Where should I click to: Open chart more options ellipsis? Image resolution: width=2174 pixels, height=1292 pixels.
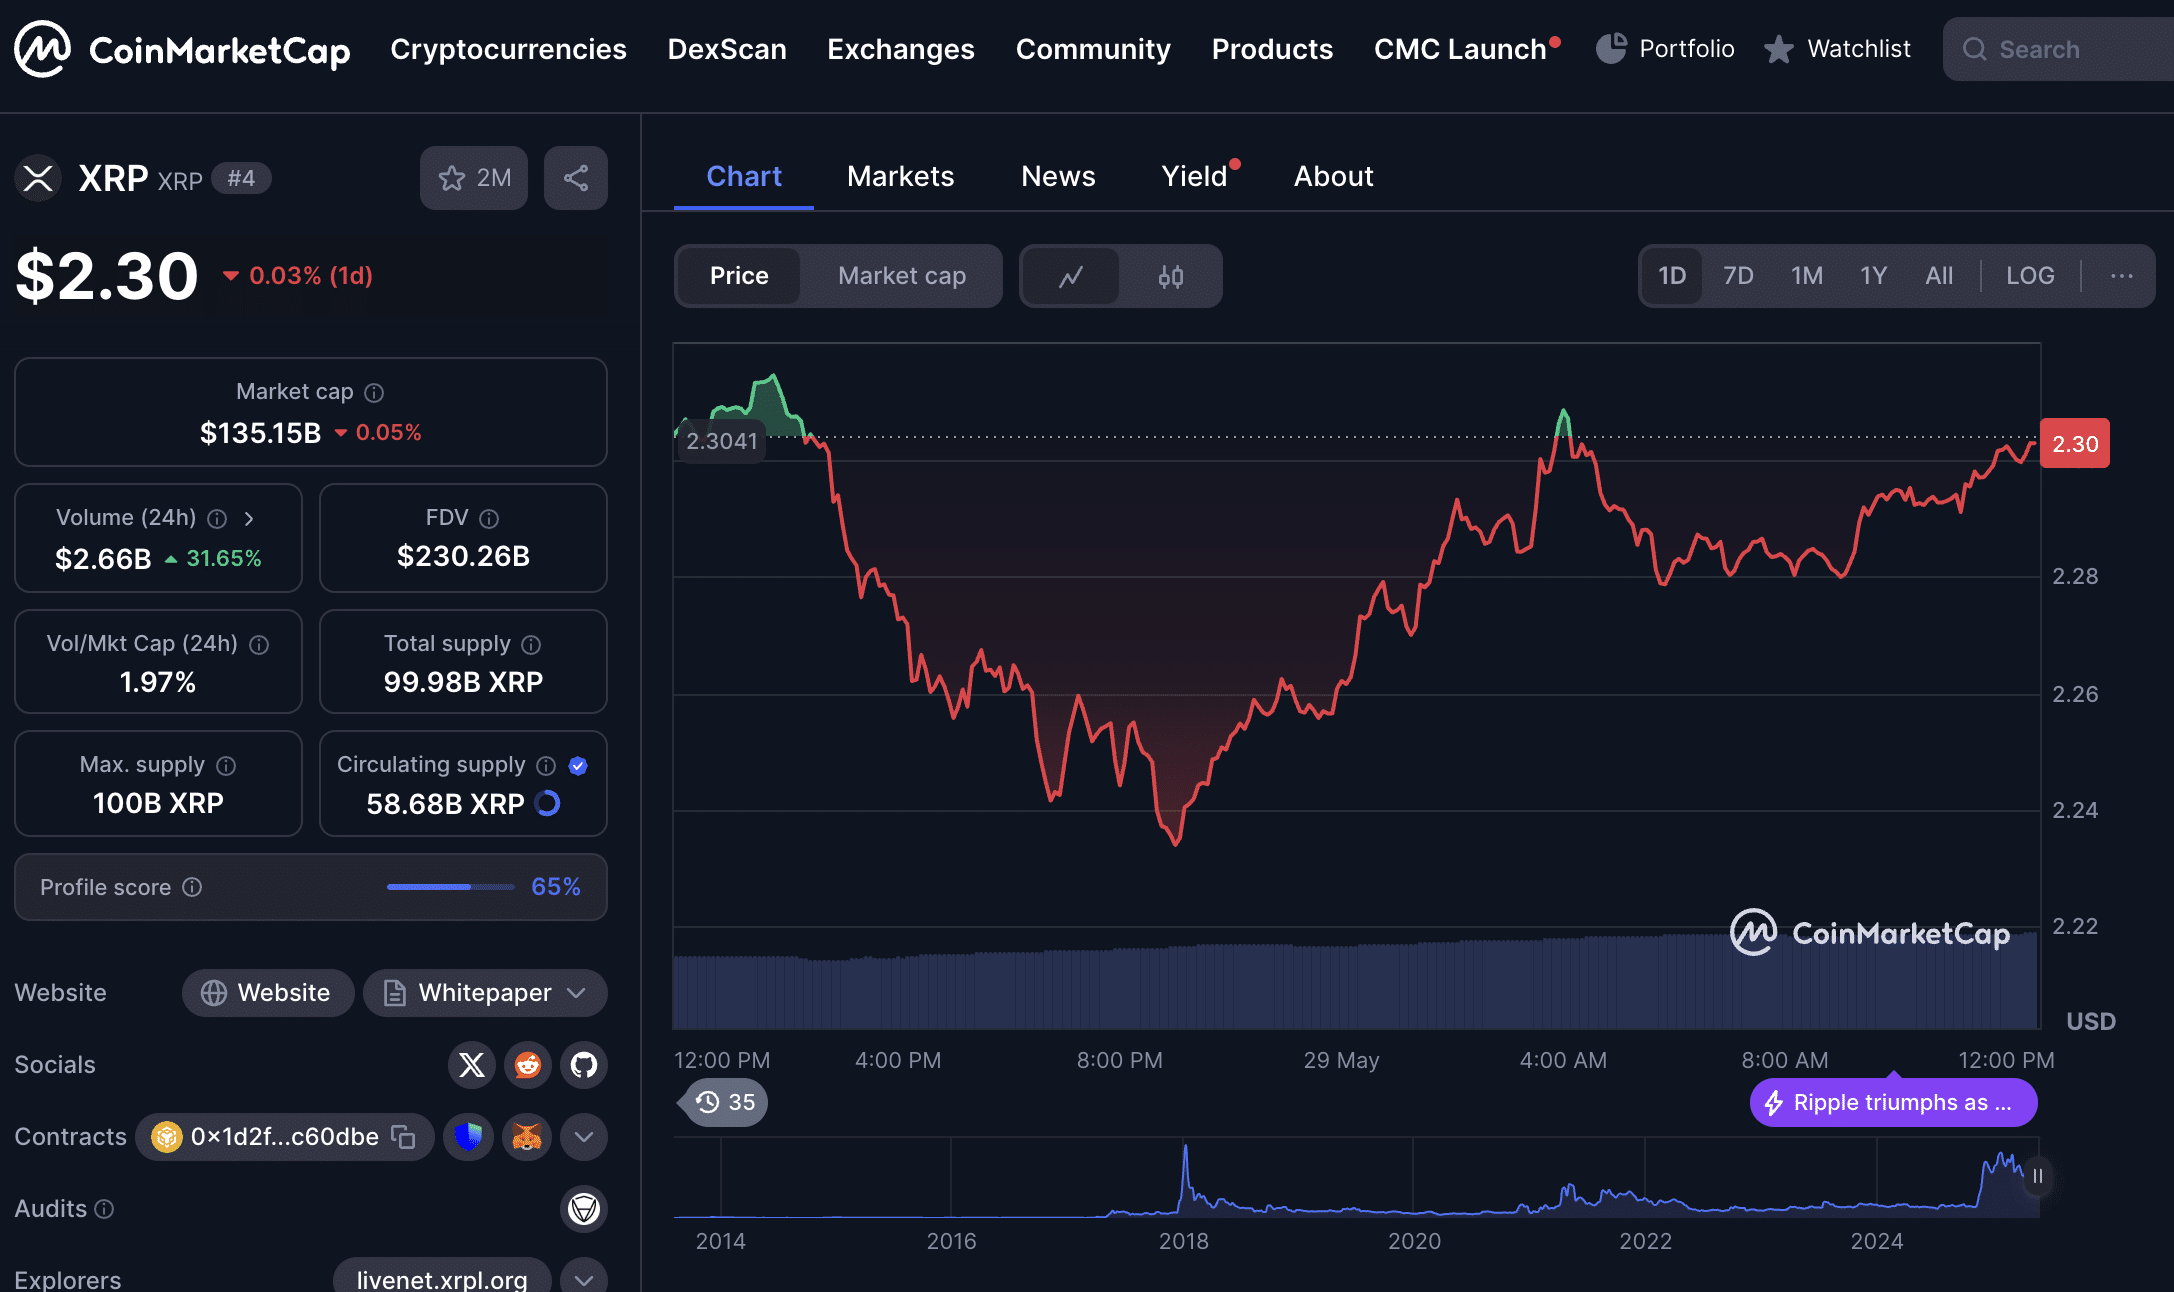click(x=2122, y=276)
